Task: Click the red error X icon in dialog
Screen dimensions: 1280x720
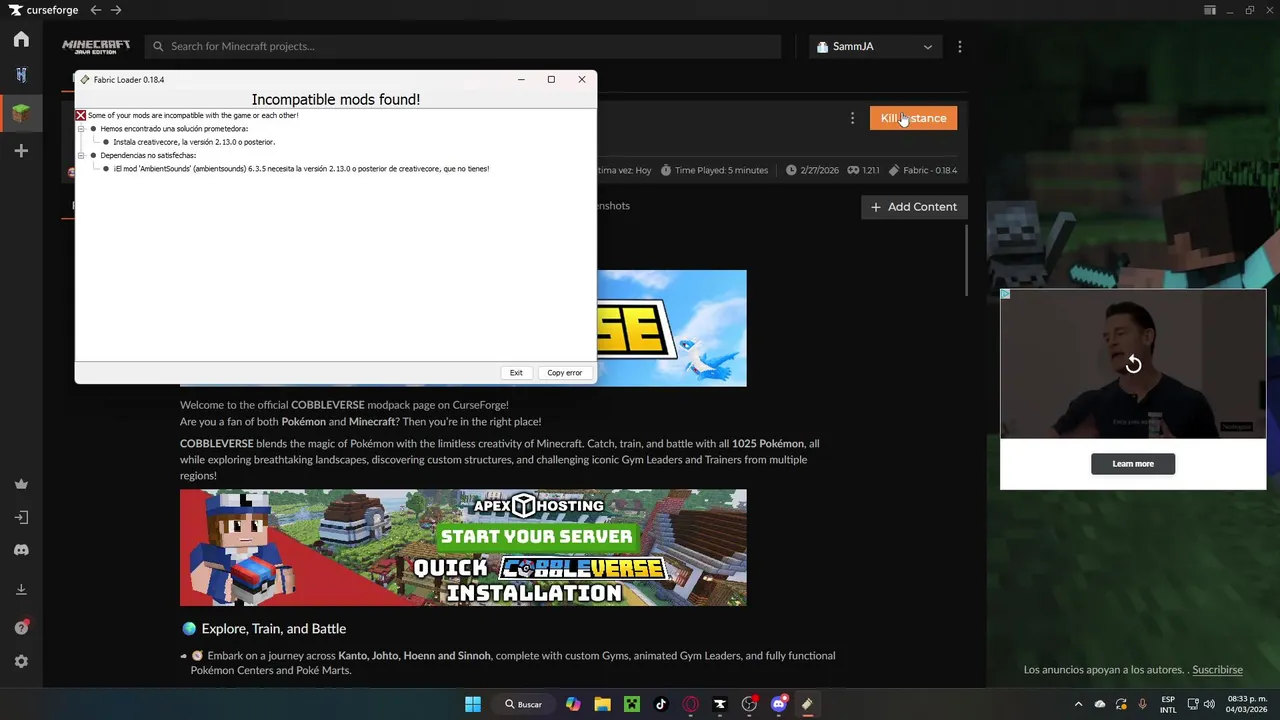Action: point(81,115)
